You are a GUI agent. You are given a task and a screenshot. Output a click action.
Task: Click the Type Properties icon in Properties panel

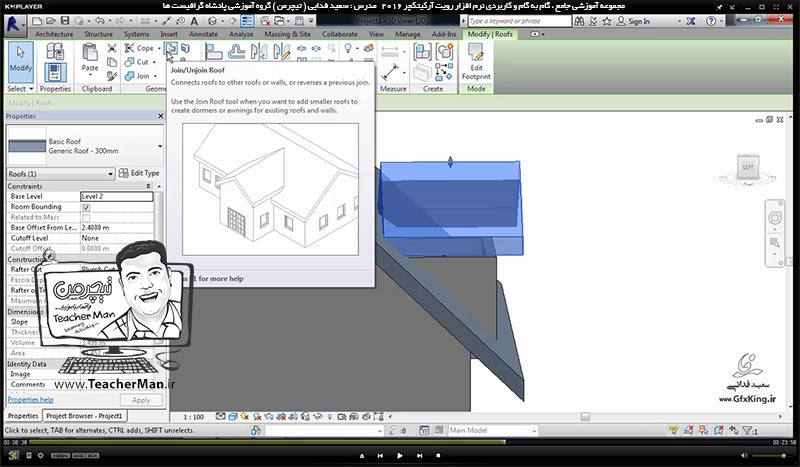click(x=55, y=52)
